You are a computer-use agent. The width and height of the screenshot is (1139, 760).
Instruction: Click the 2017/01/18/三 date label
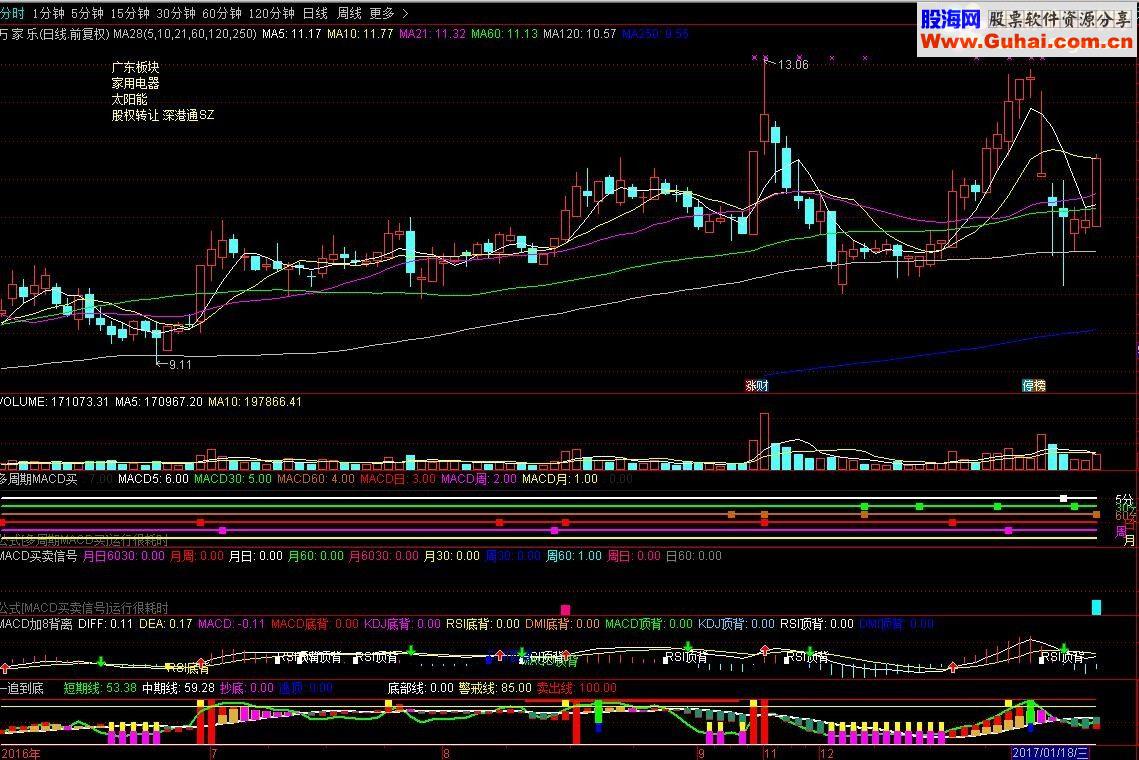tap(1050, 752)
